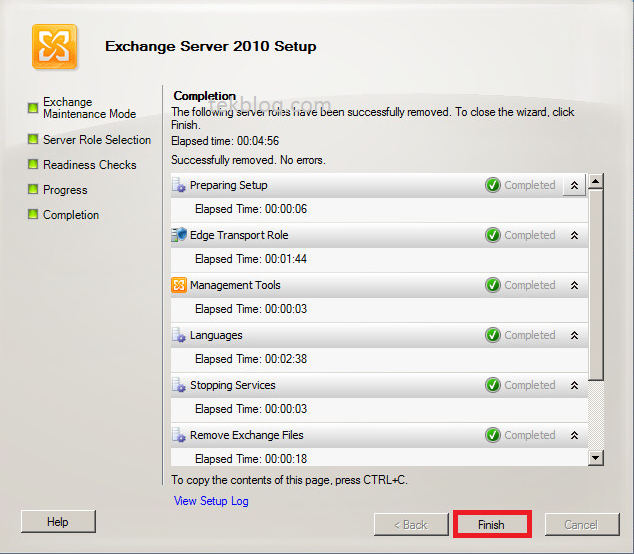Image resolution: width=634 pixels, height=554 pixels.
Task: Click green checkmark for Management Tools
Action: [x=492, y=285]
